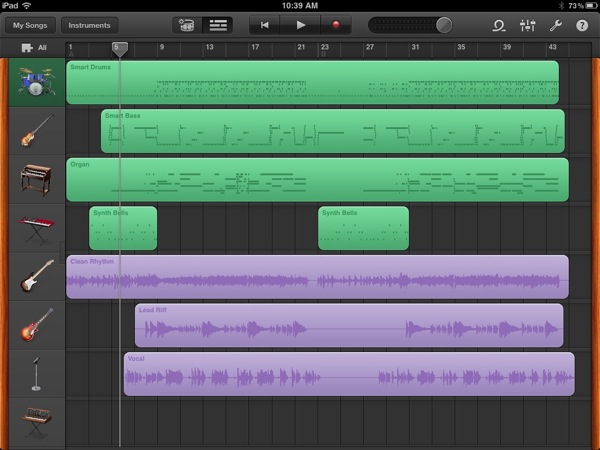Select the Lead Riff audio region
The width and height of the screenshot is (600, 450).
click(349, 325)
